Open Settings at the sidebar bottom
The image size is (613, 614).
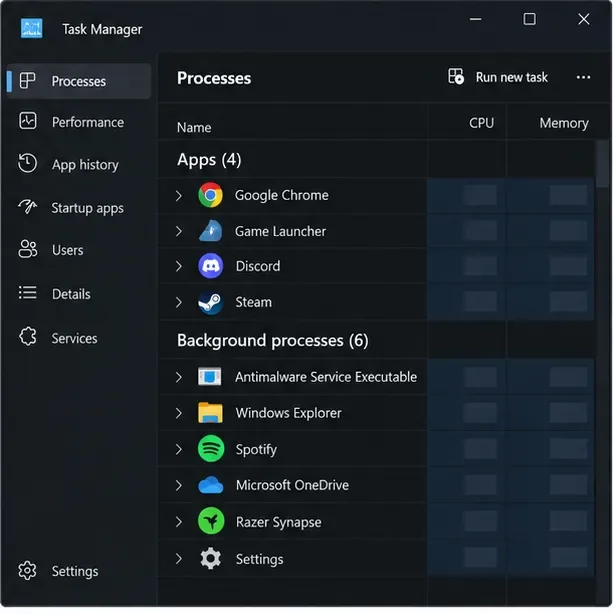tap(79, 571)
